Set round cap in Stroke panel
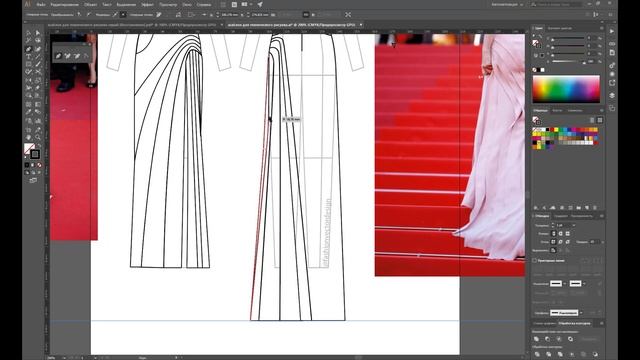Screen dimensions: 640x360 click(x=560, y=233)
